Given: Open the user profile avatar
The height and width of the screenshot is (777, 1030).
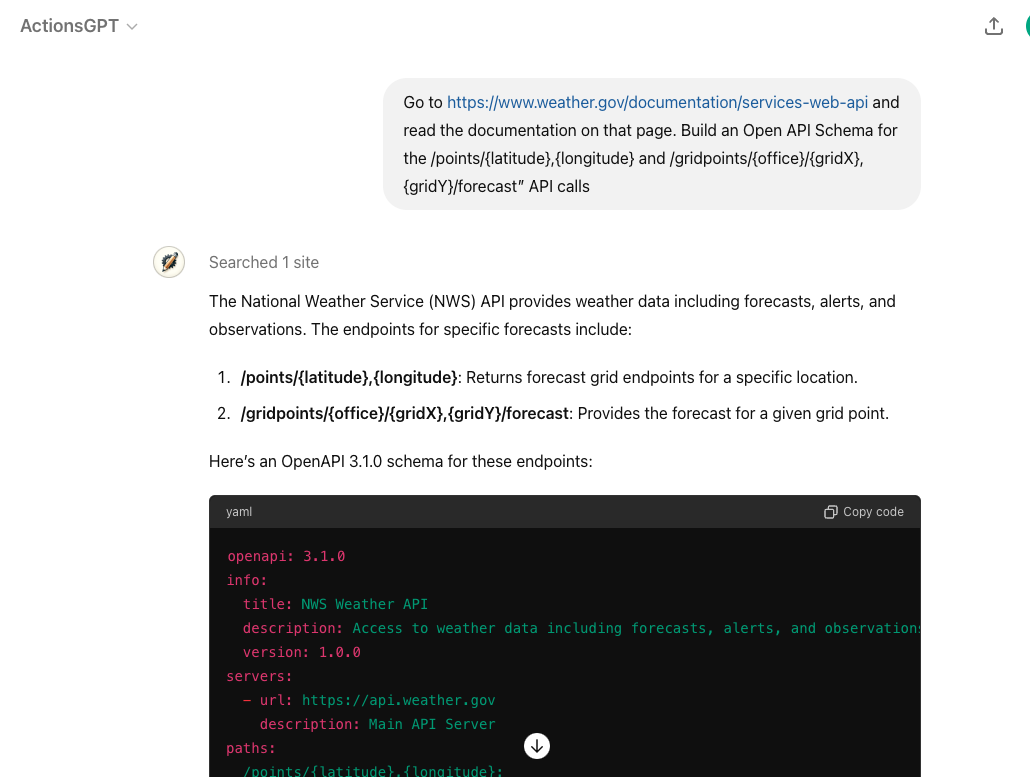Looking at the screenshot, I should pyautogui.click(x=1026, y=27).
